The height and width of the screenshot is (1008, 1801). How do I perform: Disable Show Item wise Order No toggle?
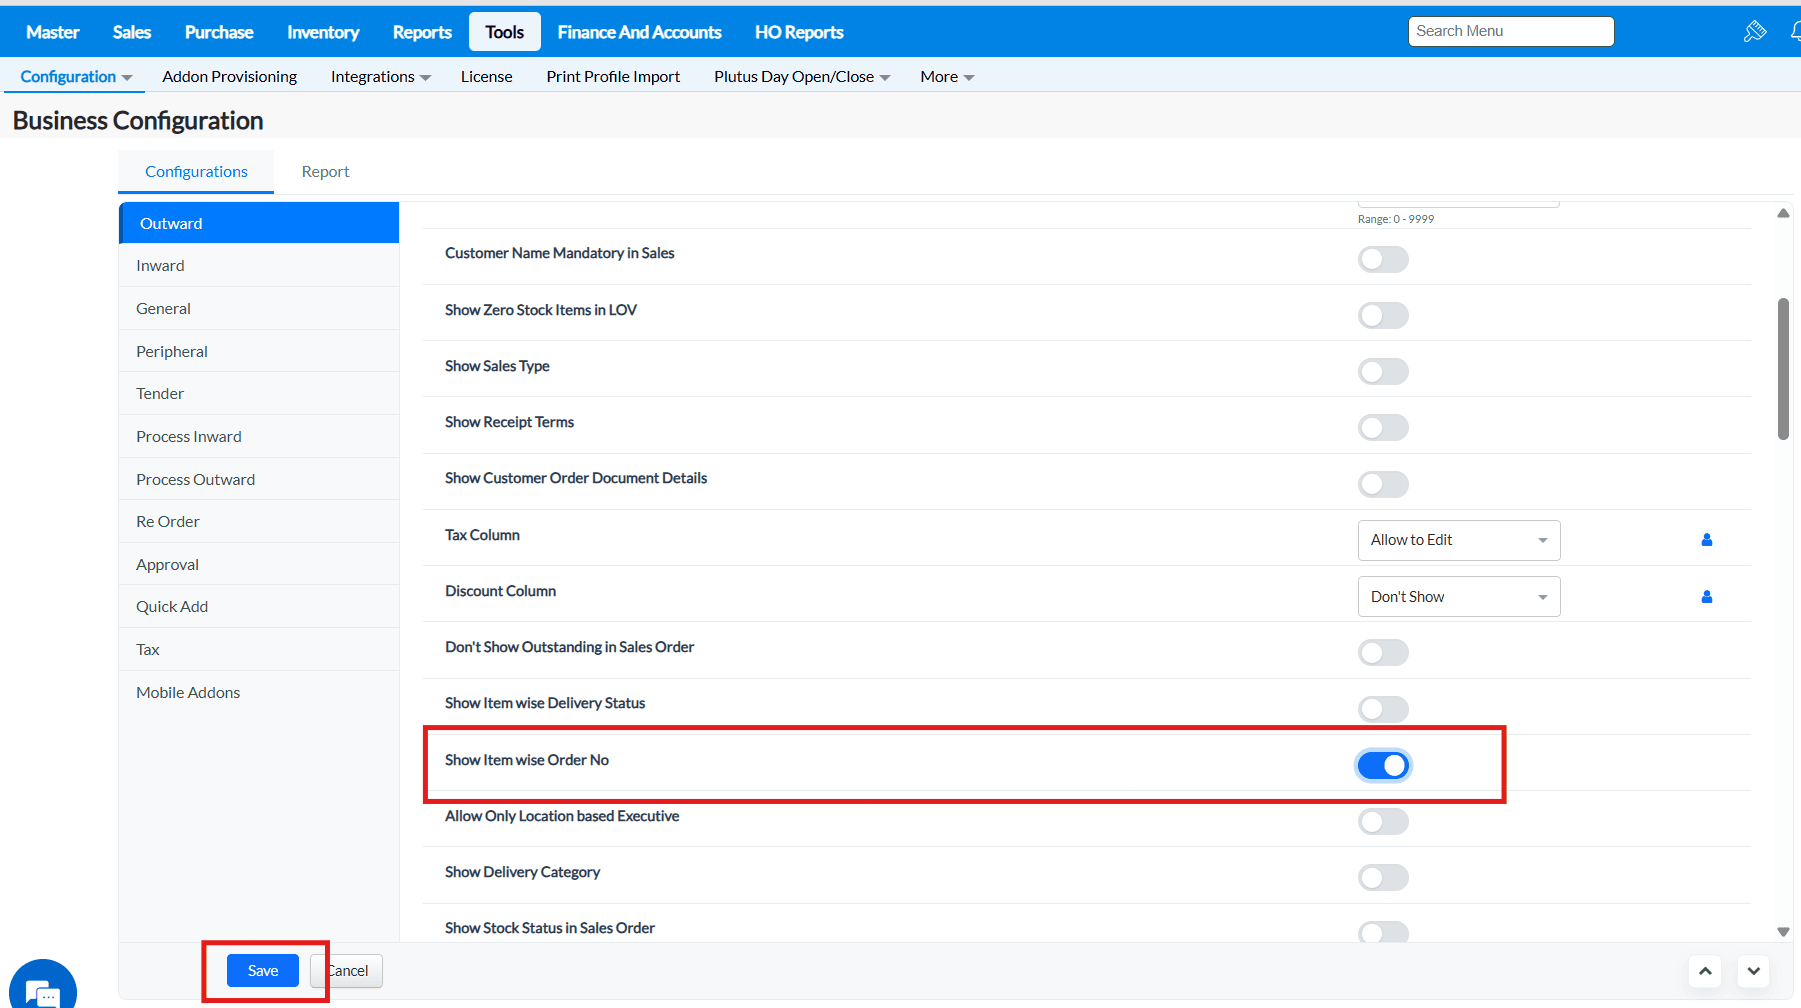1383,766
